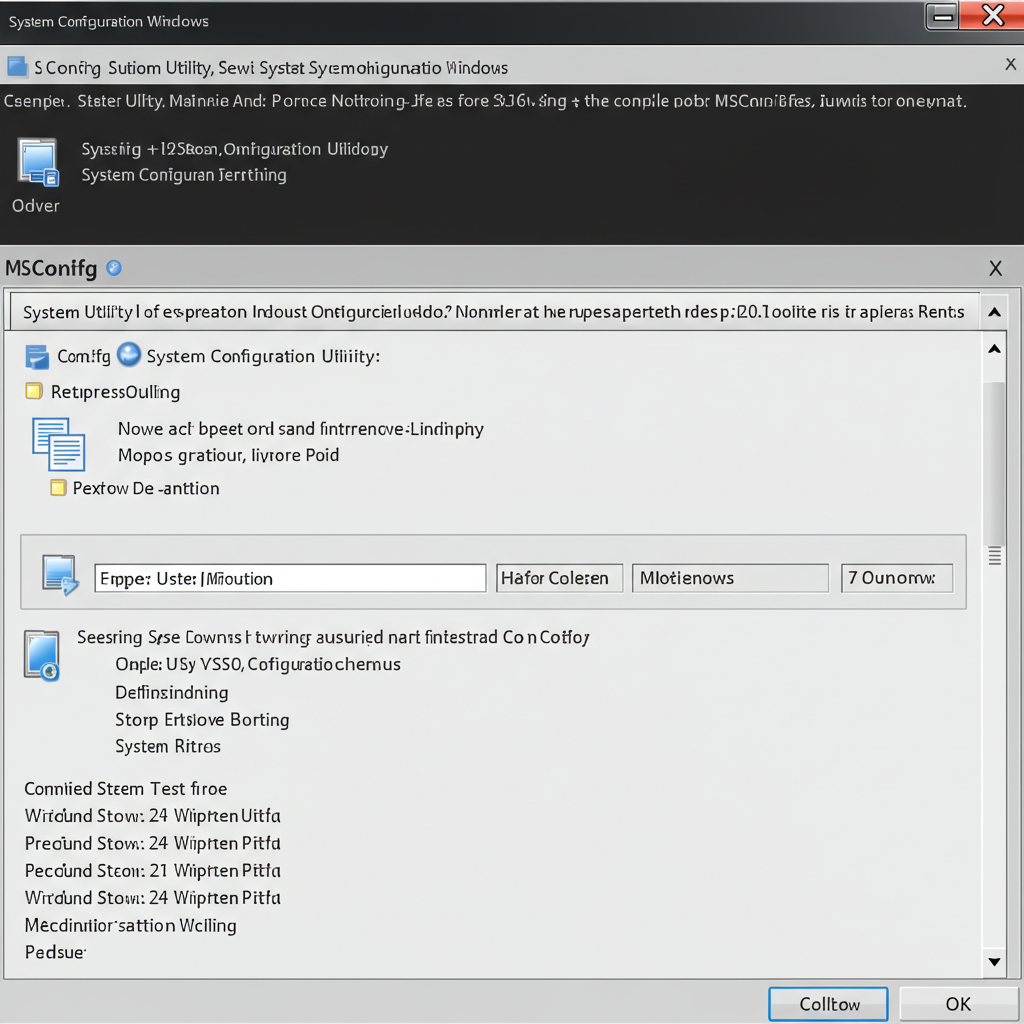Click the 'Colltow' button
Image resolution: width=1024 pixels, height=1024 pixels.
click(x=828, y=1004)
